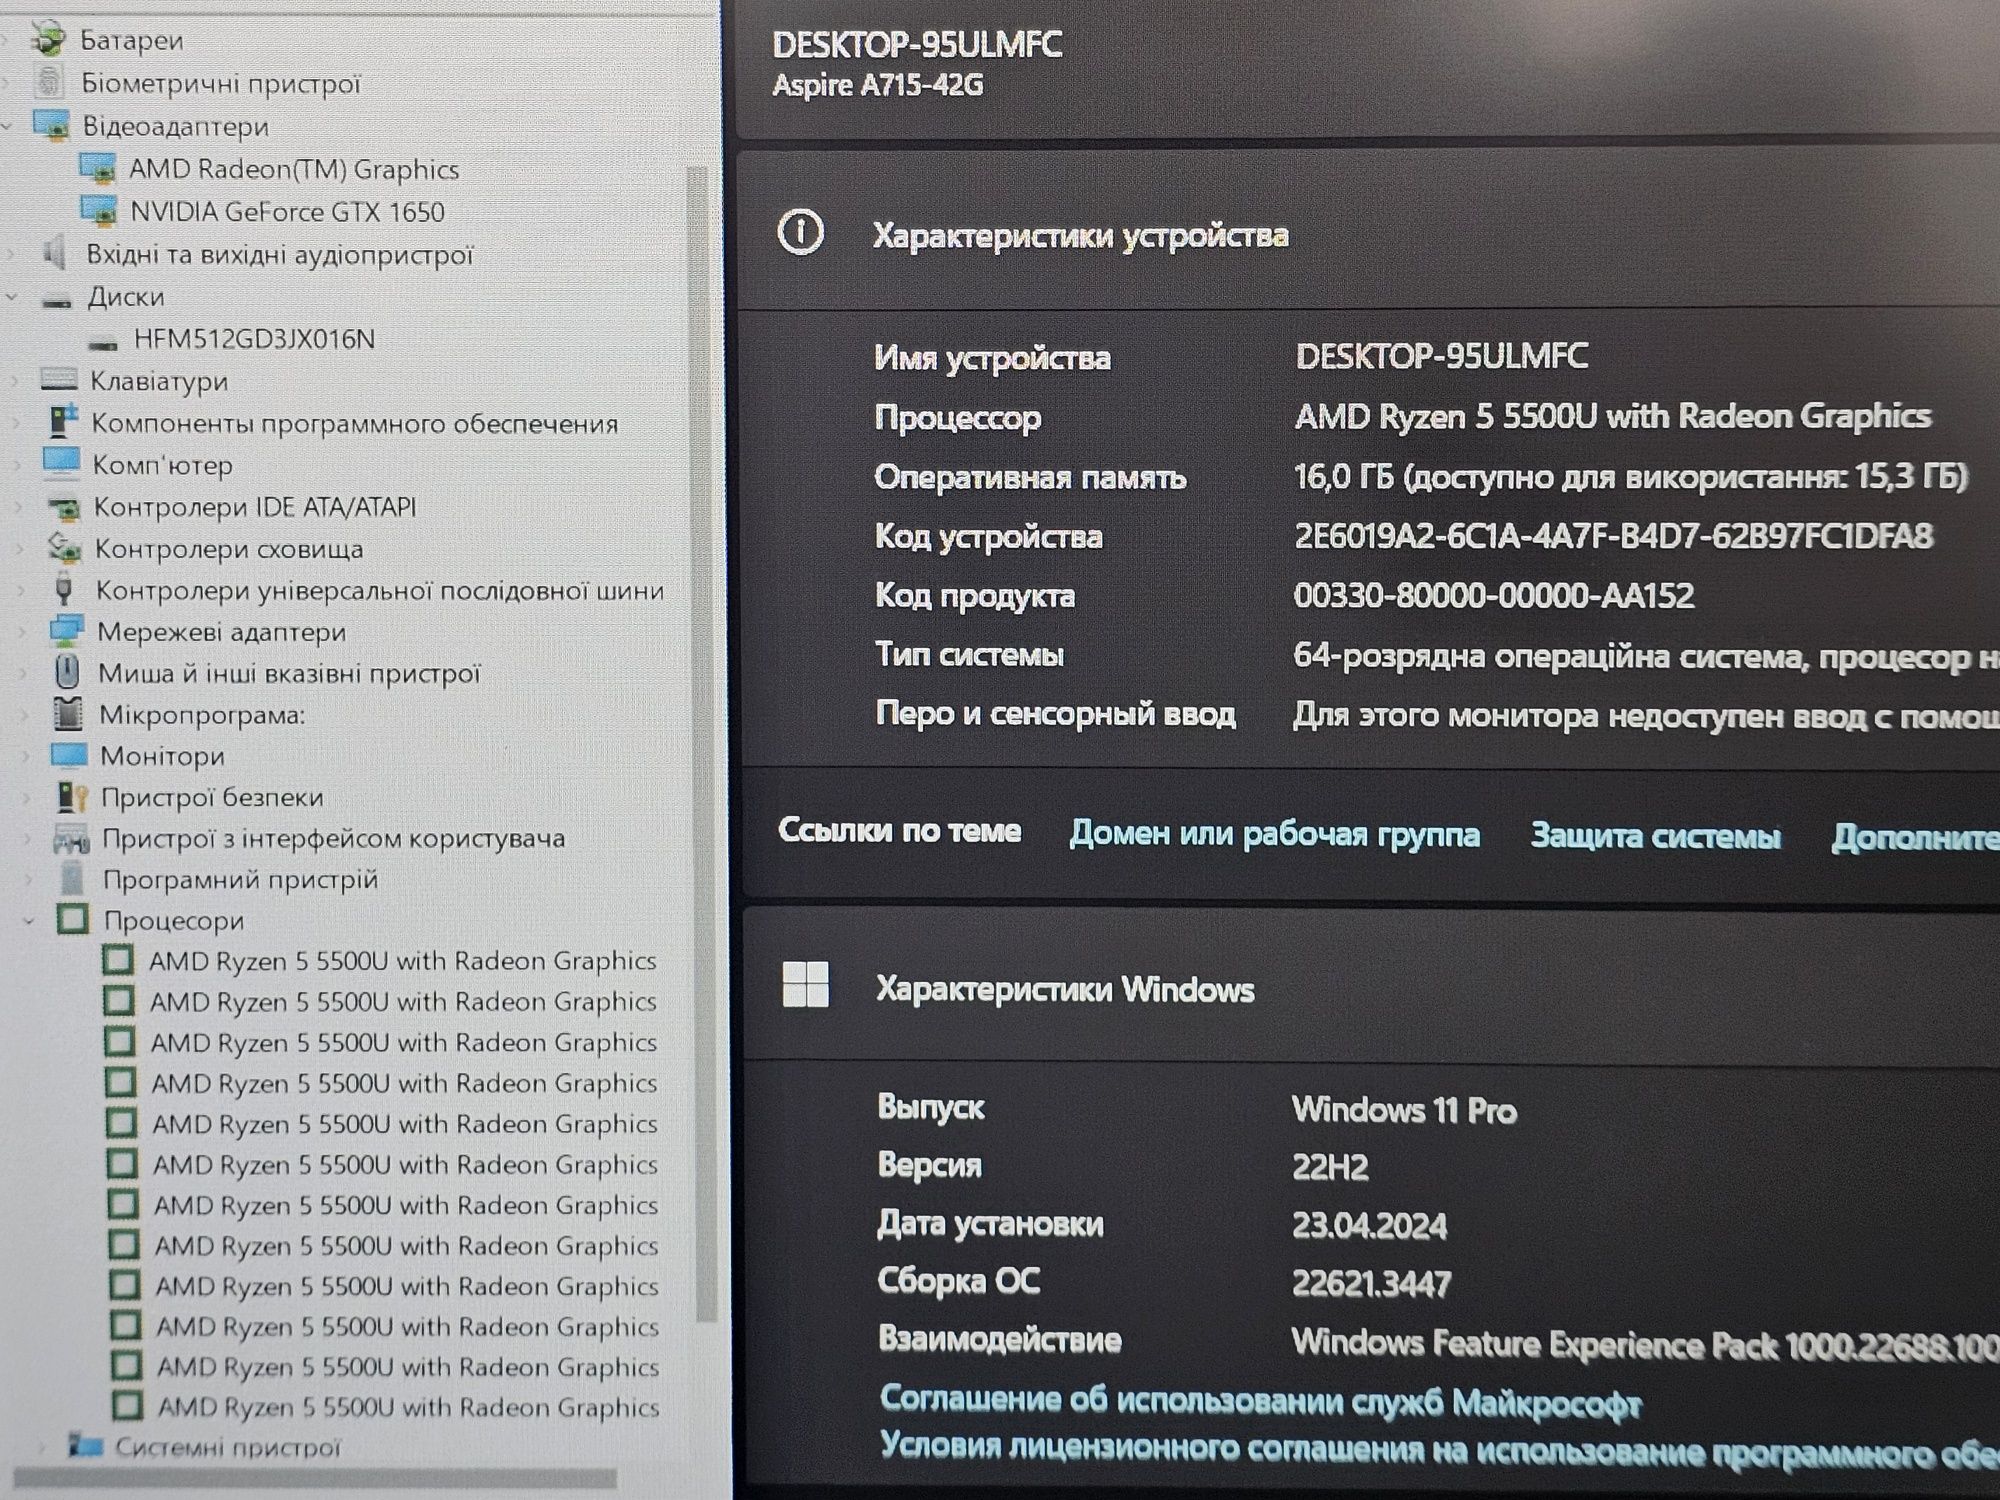The image size is (2000, 1500).
Task: Expand the Монітори tree node
Action: [25, 756]
